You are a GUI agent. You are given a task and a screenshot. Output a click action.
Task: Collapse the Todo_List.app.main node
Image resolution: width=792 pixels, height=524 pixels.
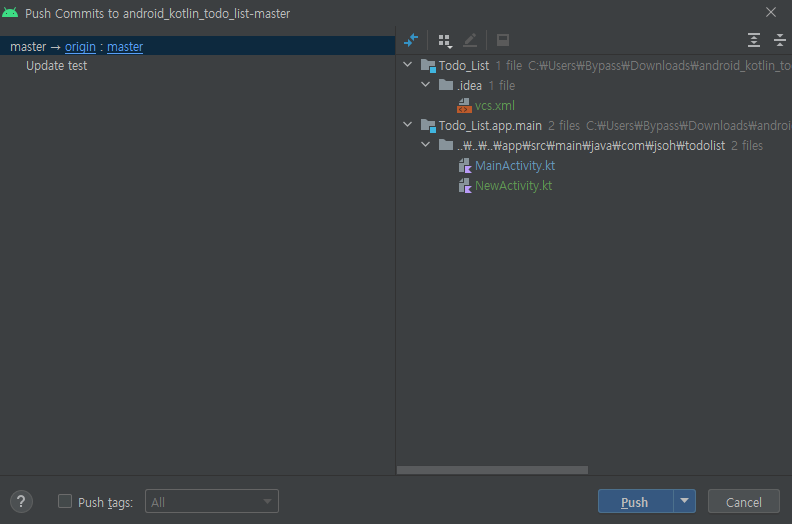(408, 124)
